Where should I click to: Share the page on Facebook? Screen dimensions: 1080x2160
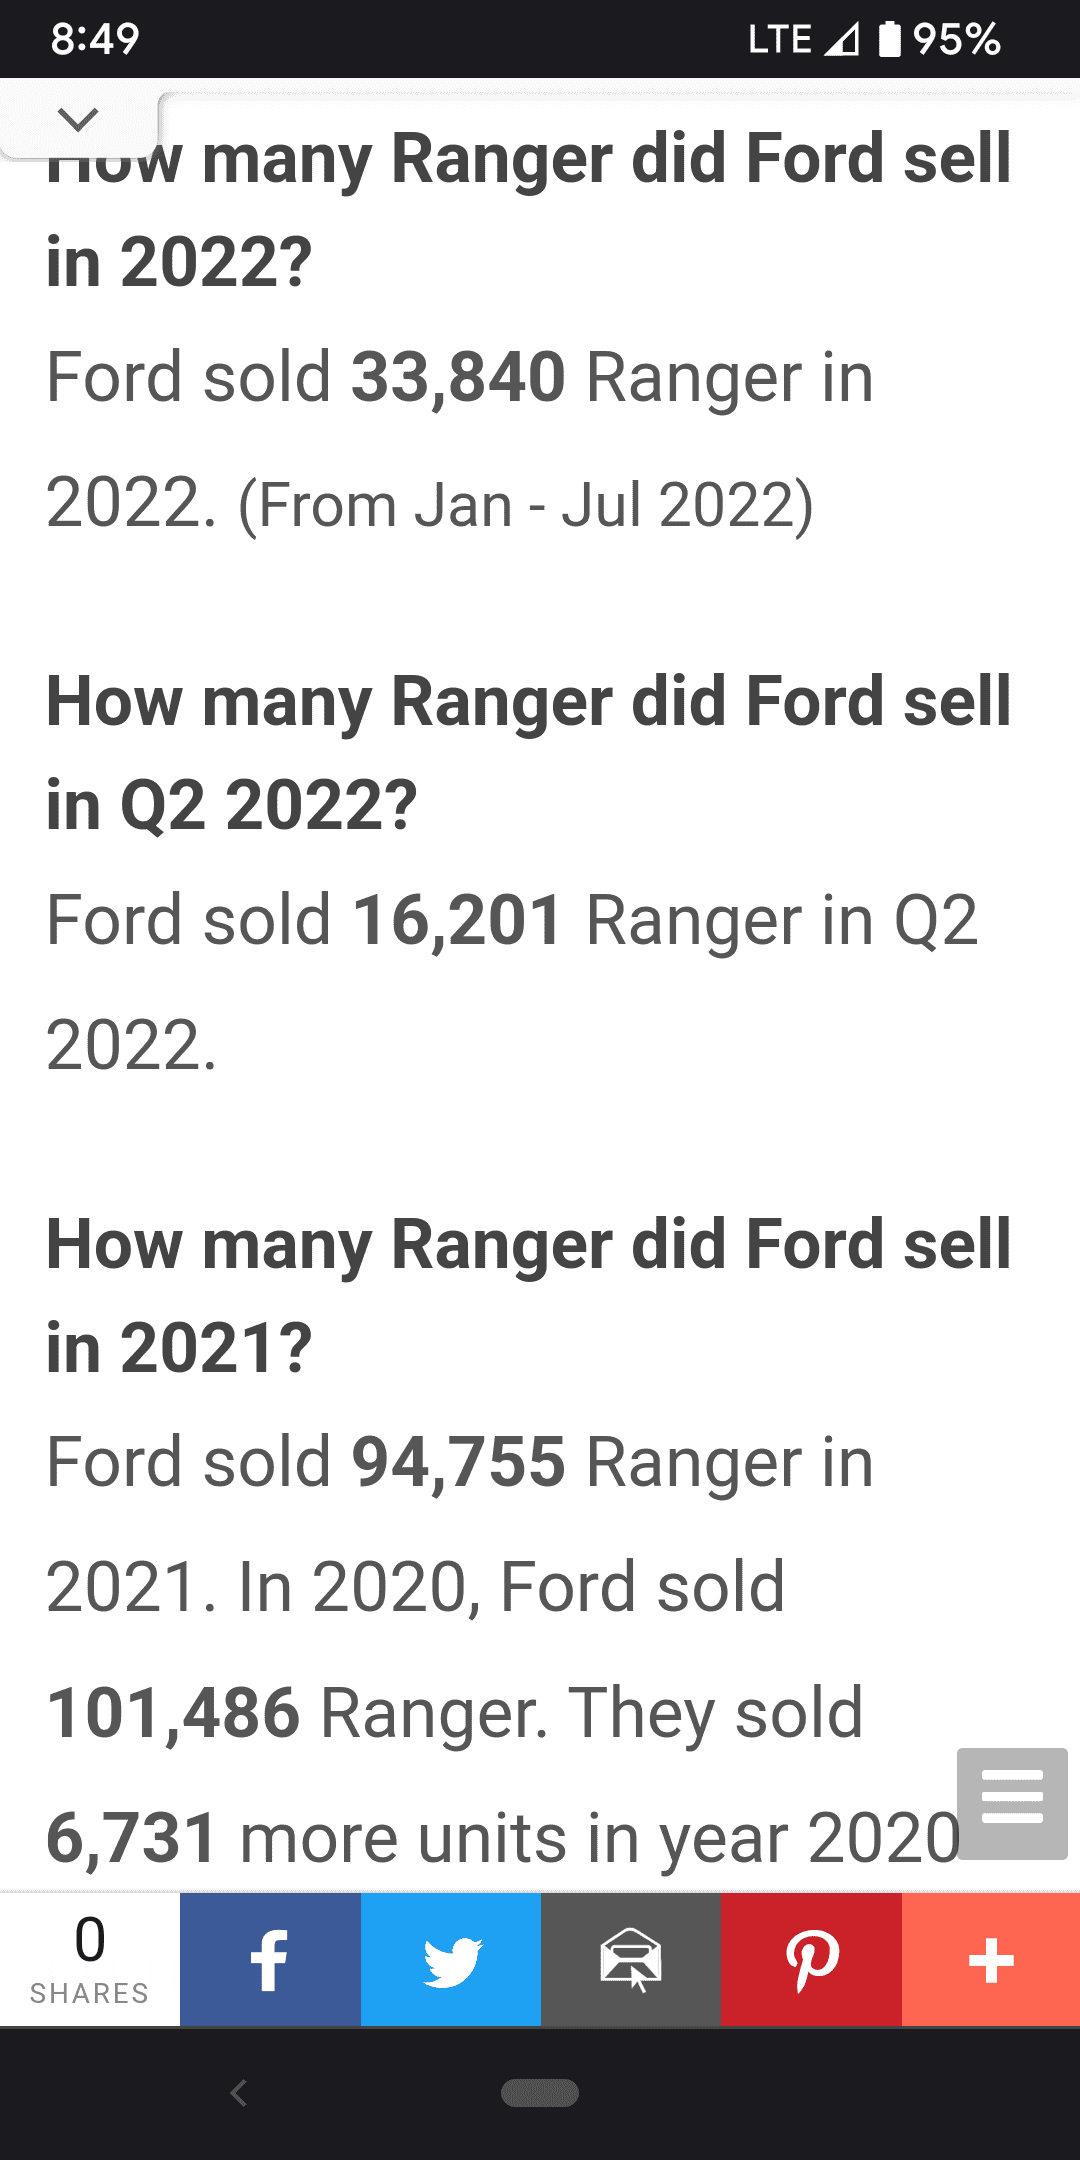(x=270, y=1959)
